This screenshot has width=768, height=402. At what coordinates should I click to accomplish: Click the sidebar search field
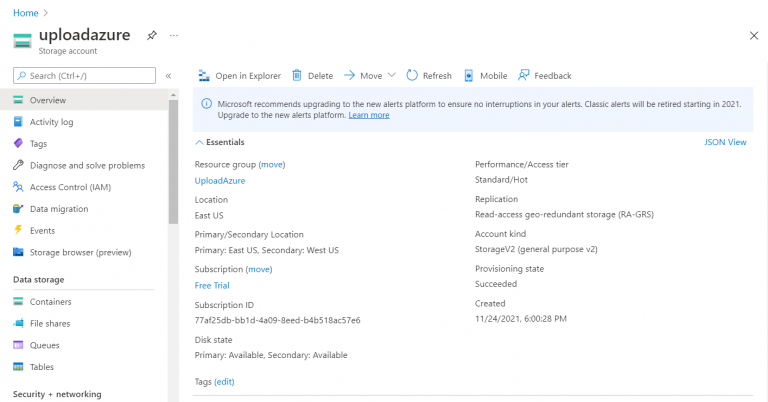coord(88,75)
